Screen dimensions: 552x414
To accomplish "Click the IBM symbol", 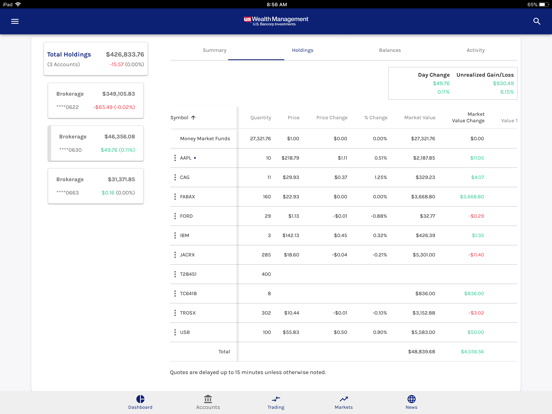I will pos(184,235).
